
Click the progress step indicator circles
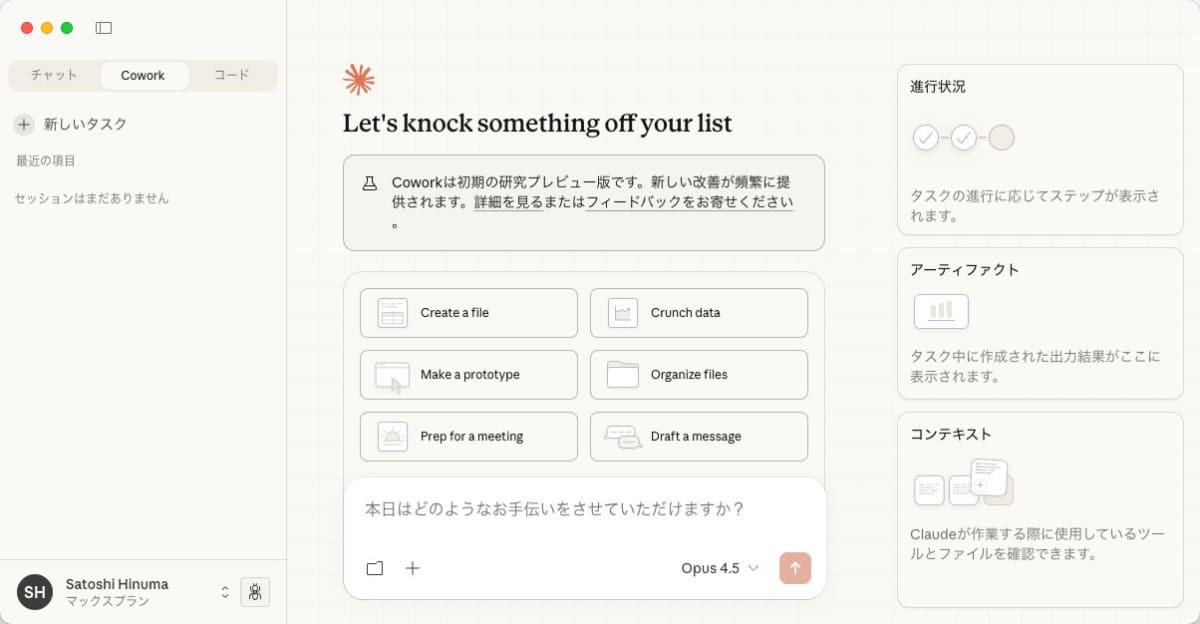[963, 138]
